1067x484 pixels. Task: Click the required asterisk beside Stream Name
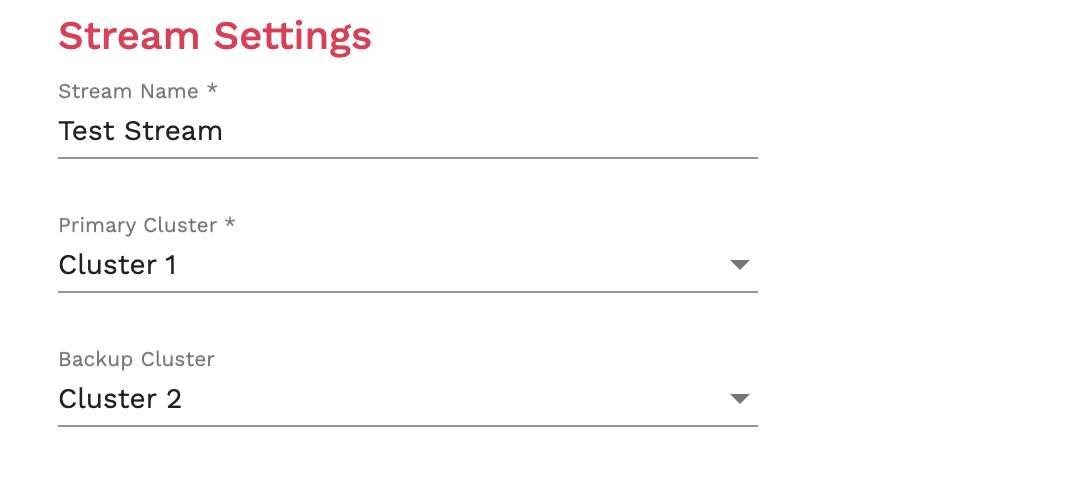tap(212, 90)
